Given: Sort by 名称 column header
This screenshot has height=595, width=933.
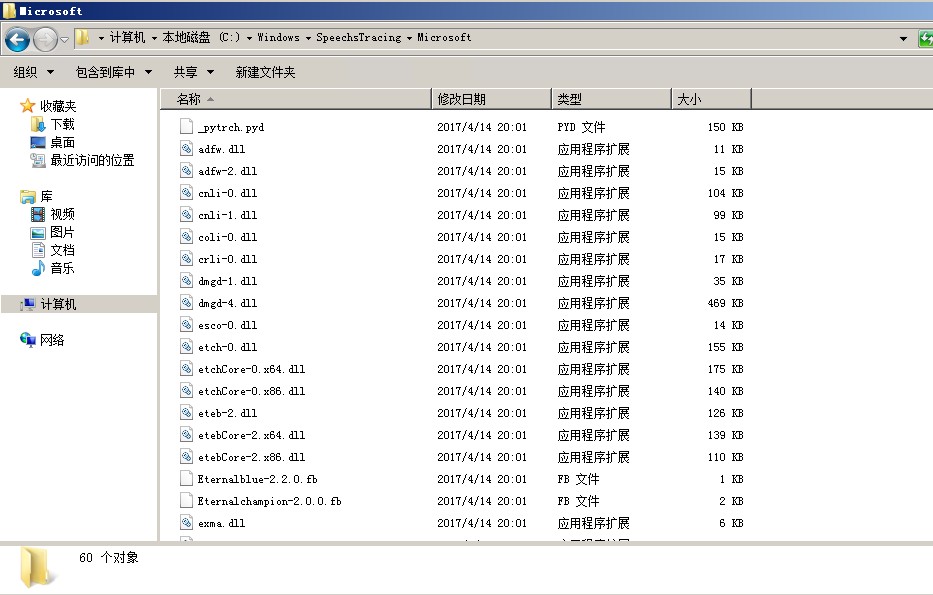Looking at the screenshot, I should [x=295, y=99].
